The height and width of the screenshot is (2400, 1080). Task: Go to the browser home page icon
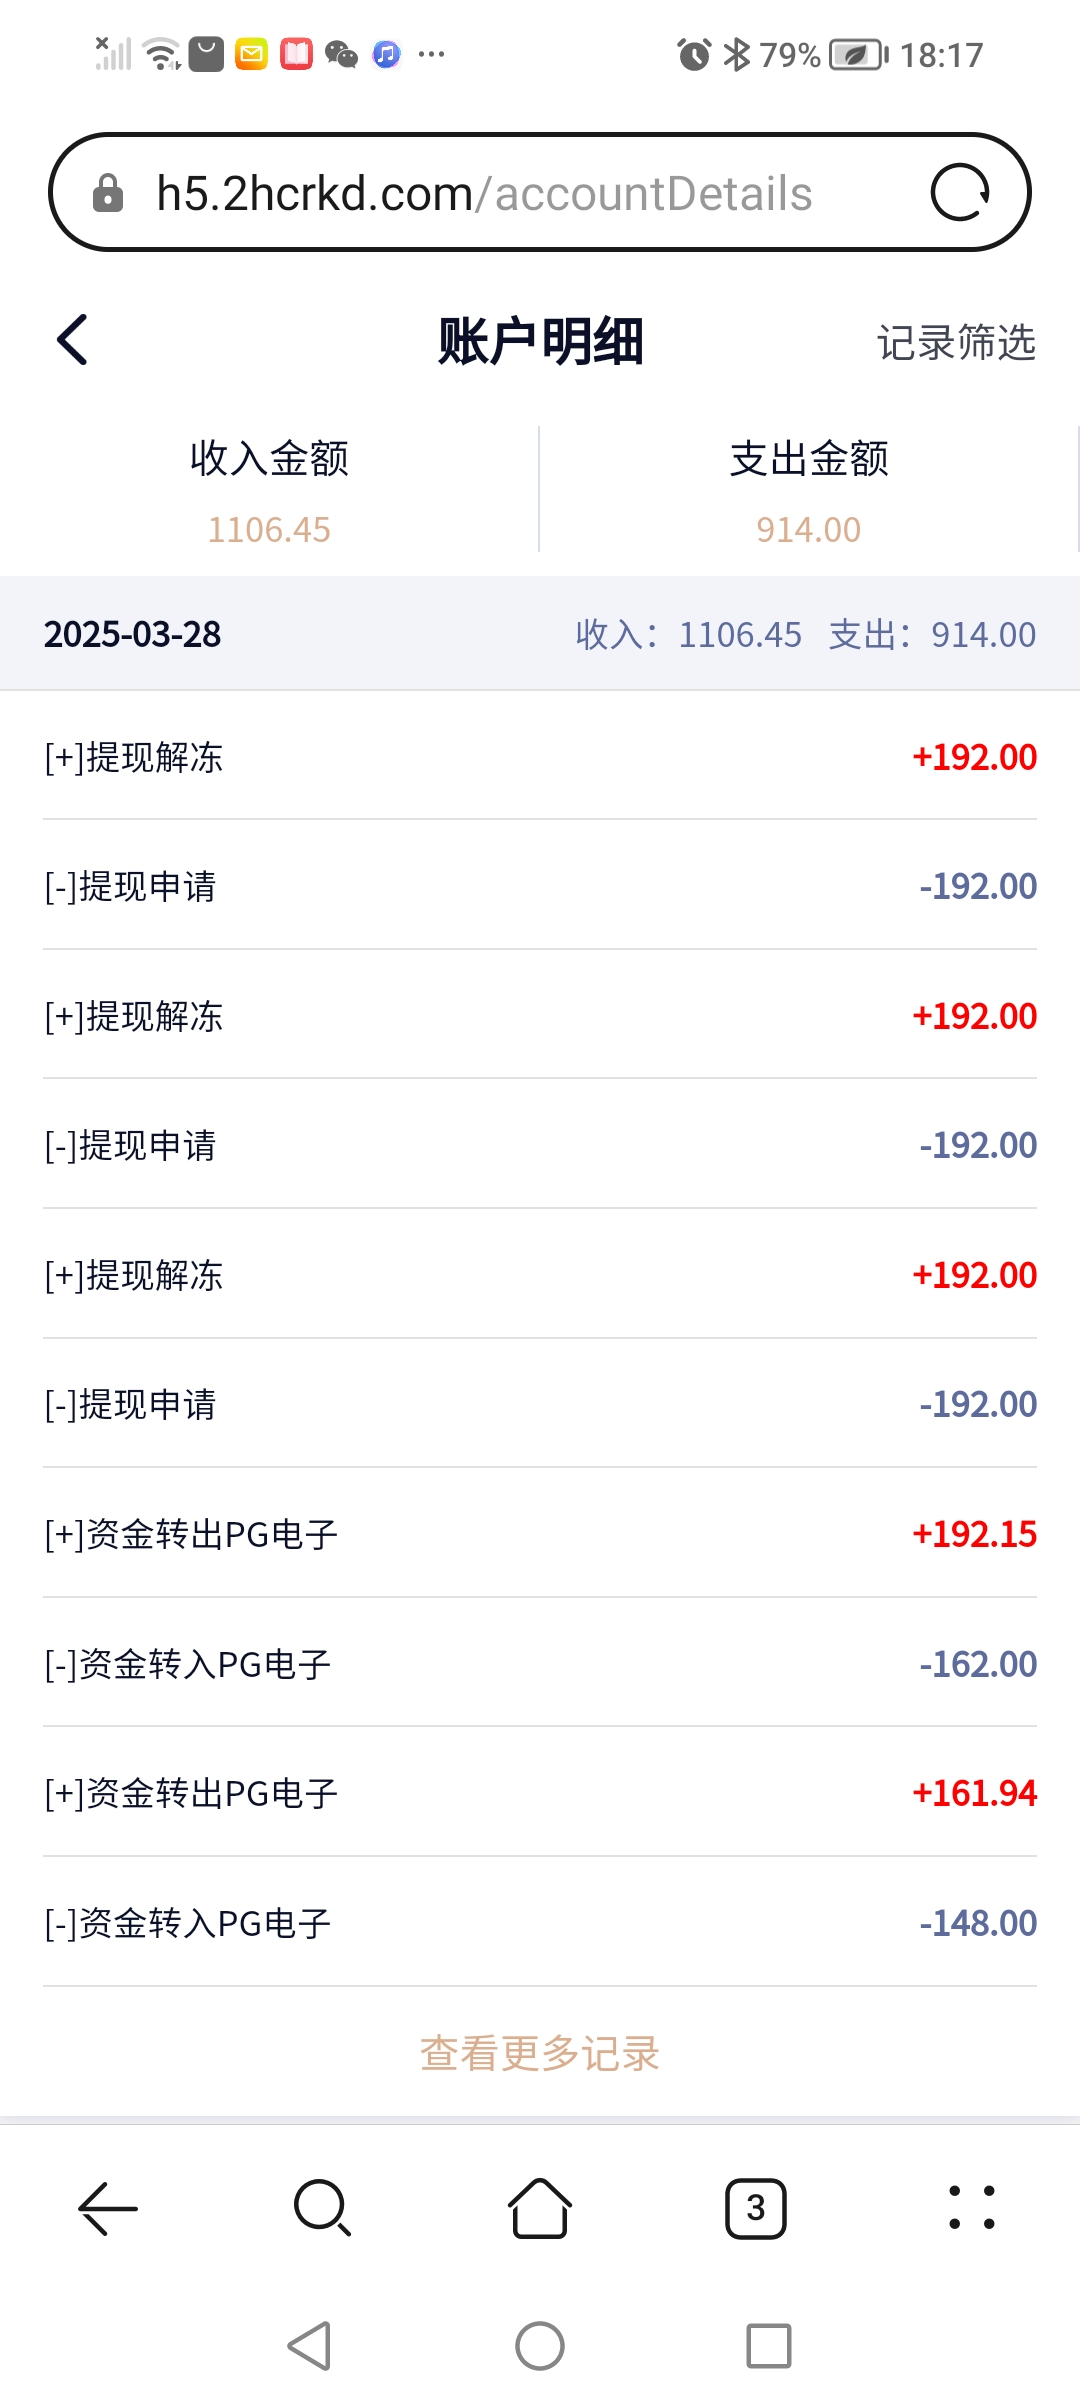tap(540, 2208)
